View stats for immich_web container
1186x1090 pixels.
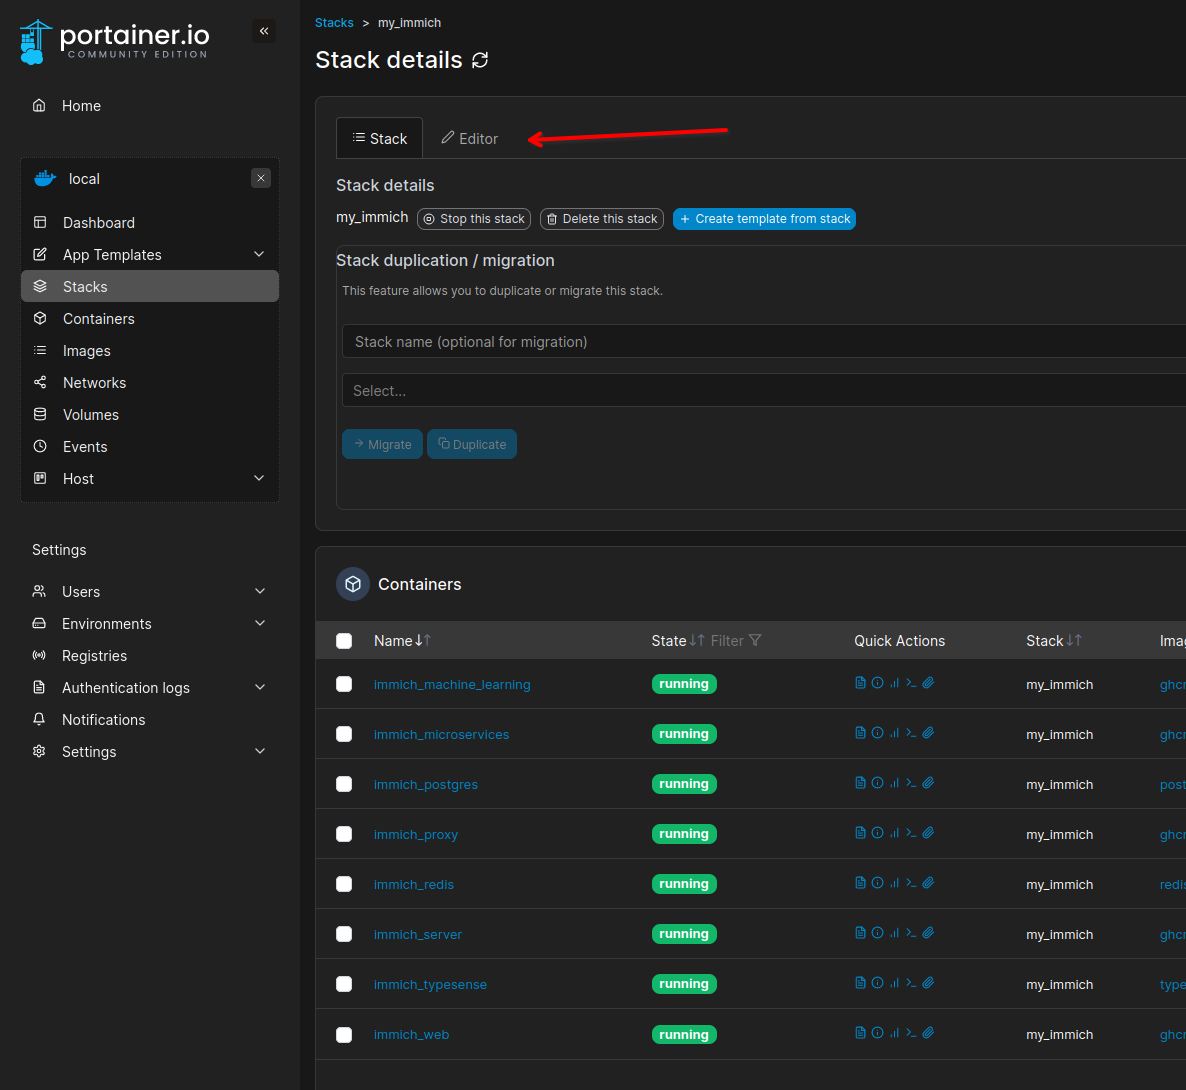coord(894,1033)
